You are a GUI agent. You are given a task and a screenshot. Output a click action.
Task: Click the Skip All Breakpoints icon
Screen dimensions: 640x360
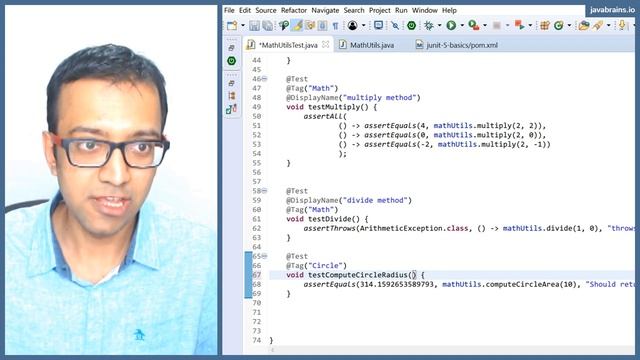pos(395,26)
